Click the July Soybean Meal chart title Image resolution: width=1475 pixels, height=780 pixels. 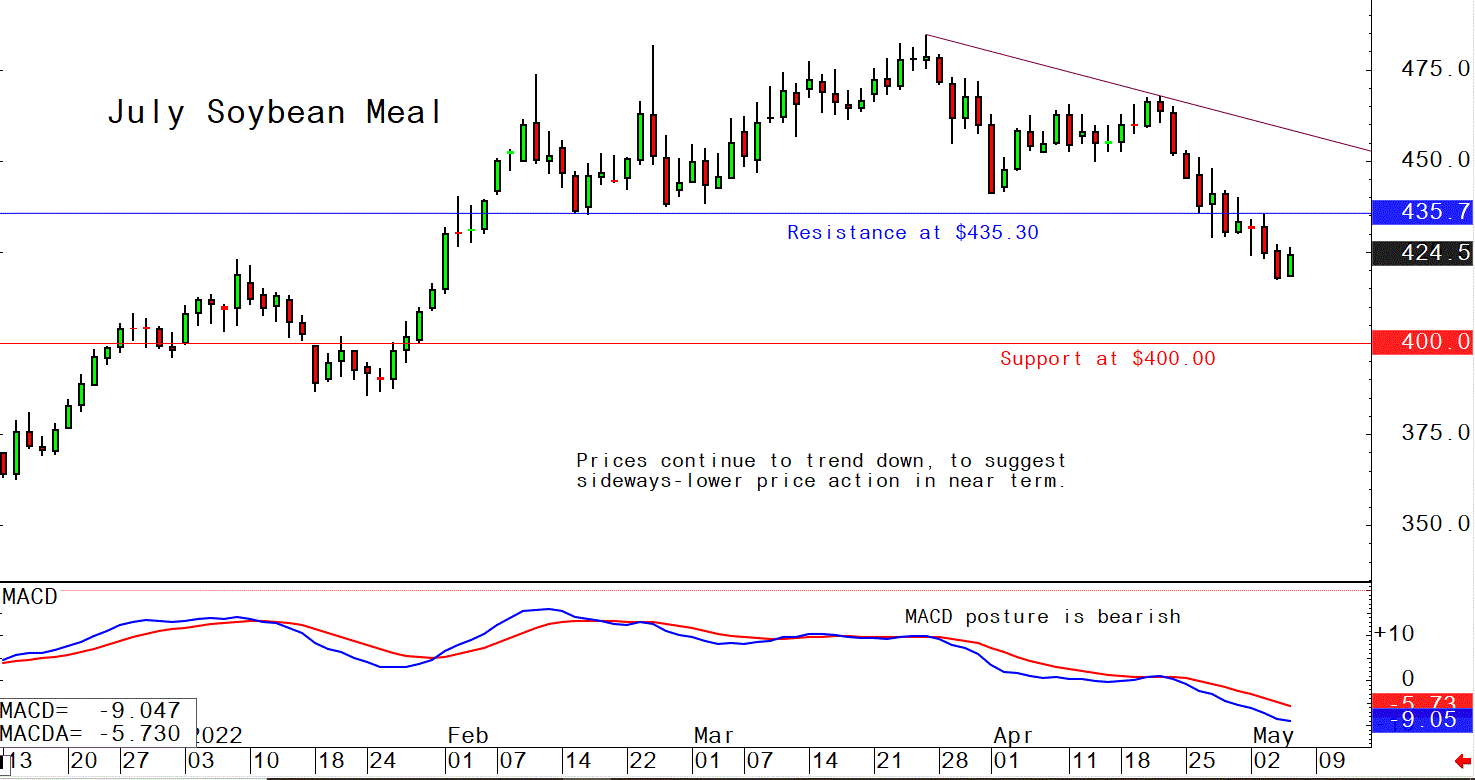275,113
